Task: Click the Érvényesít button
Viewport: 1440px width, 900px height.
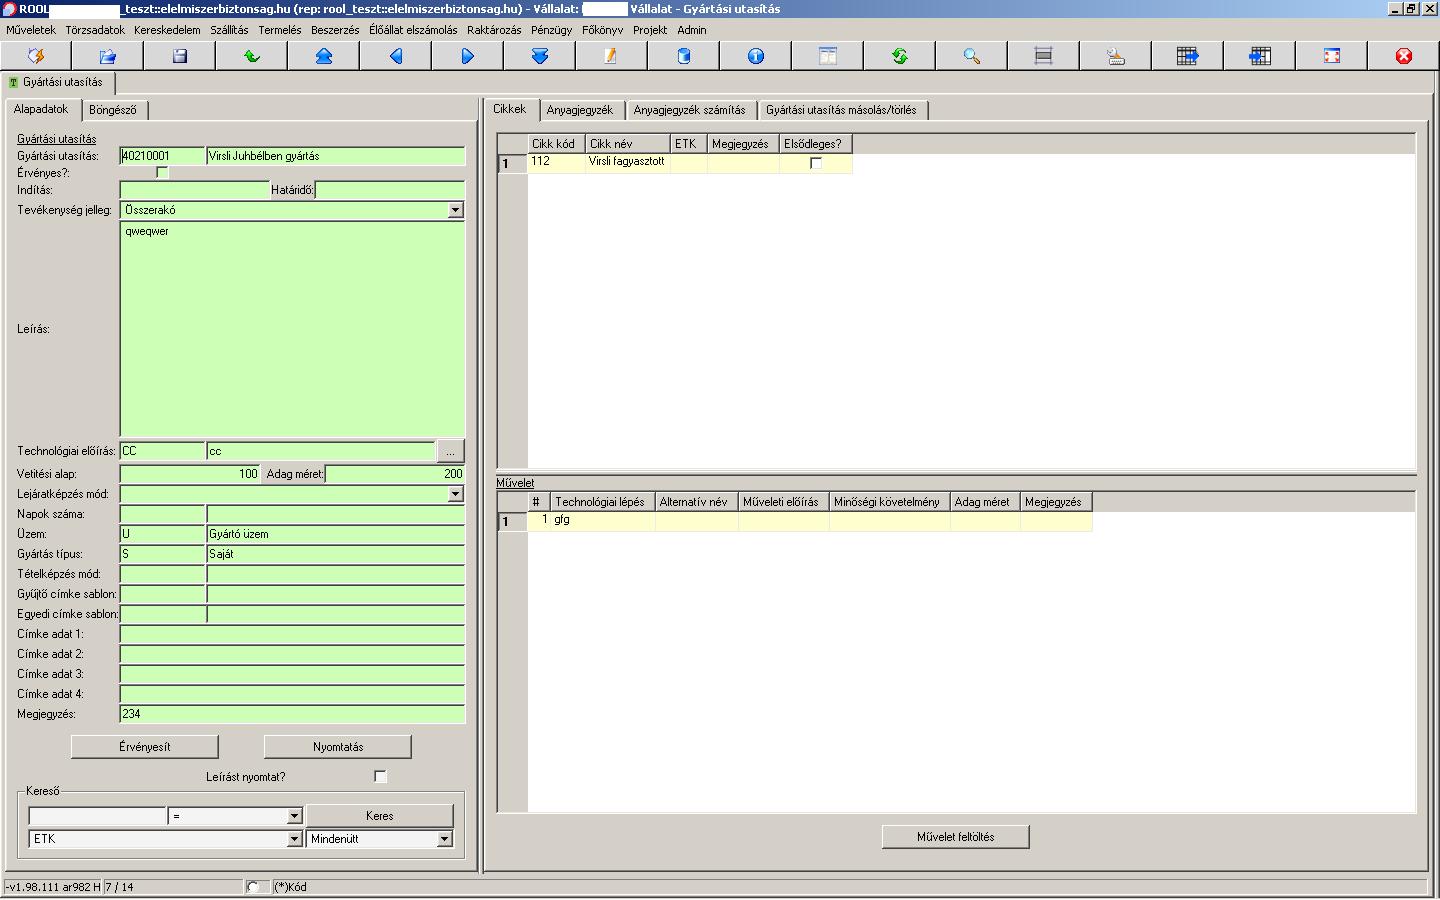Action: click(x=145, y=747)
